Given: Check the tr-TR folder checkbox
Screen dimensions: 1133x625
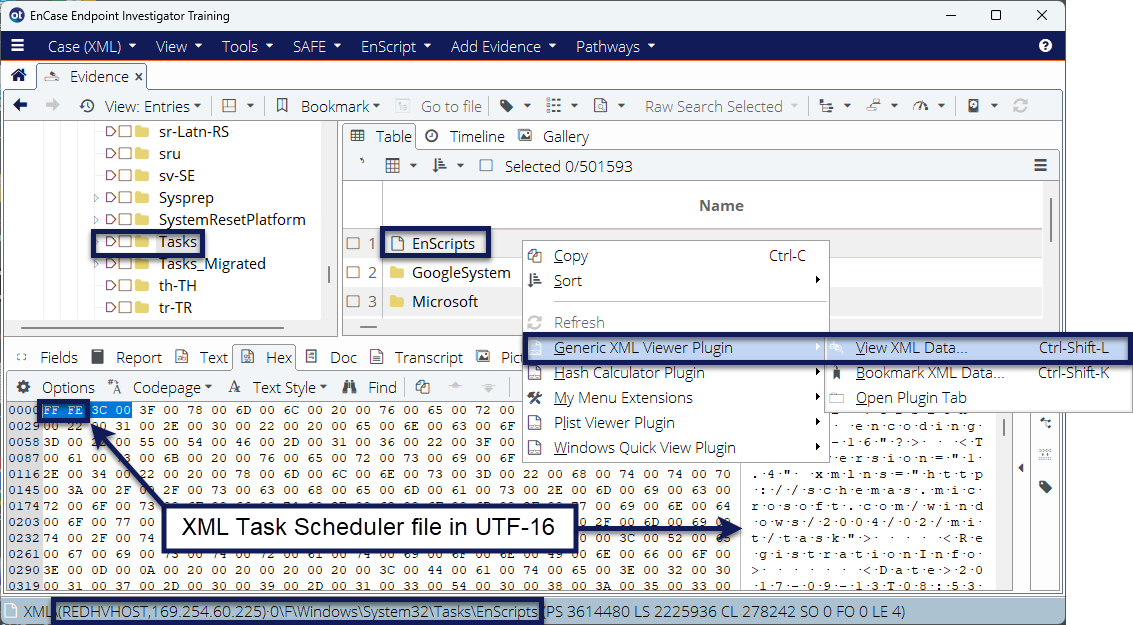Looking at the screenshot, I should (x=125, y=307).
